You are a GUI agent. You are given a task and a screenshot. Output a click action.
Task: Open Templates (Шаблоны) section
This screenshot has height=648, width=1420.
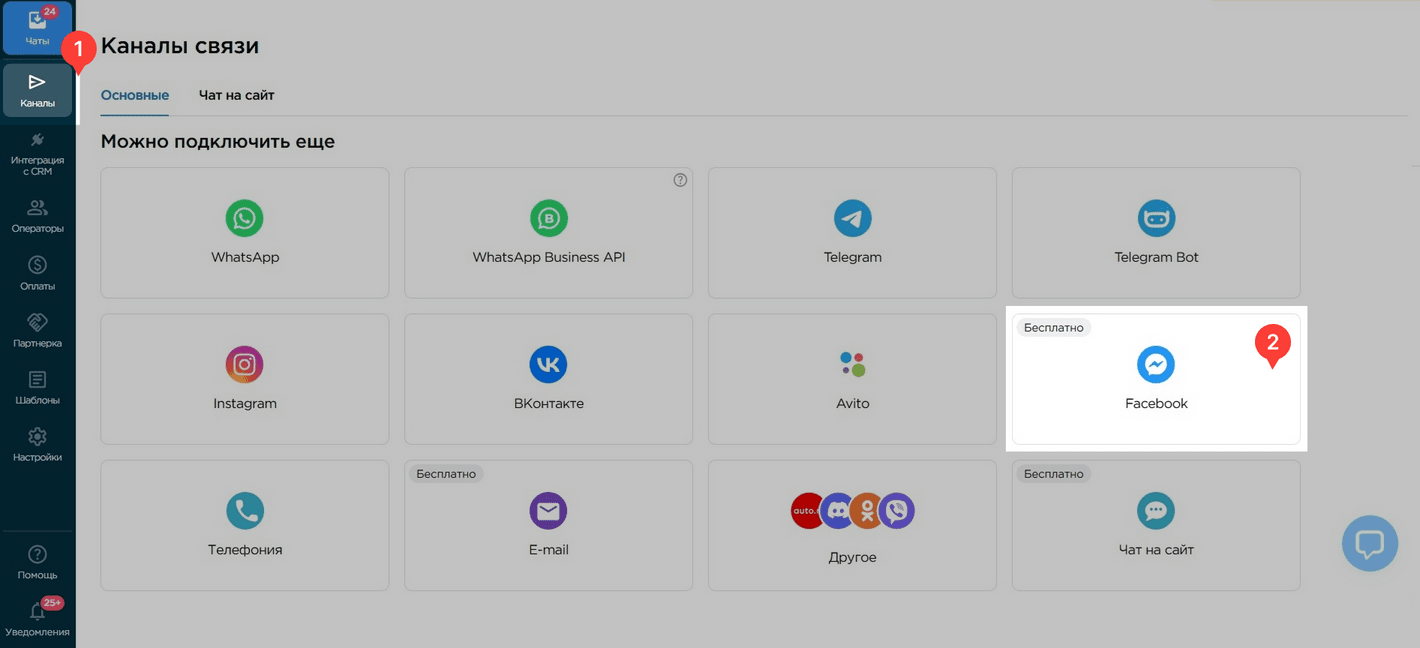[37, 387]
